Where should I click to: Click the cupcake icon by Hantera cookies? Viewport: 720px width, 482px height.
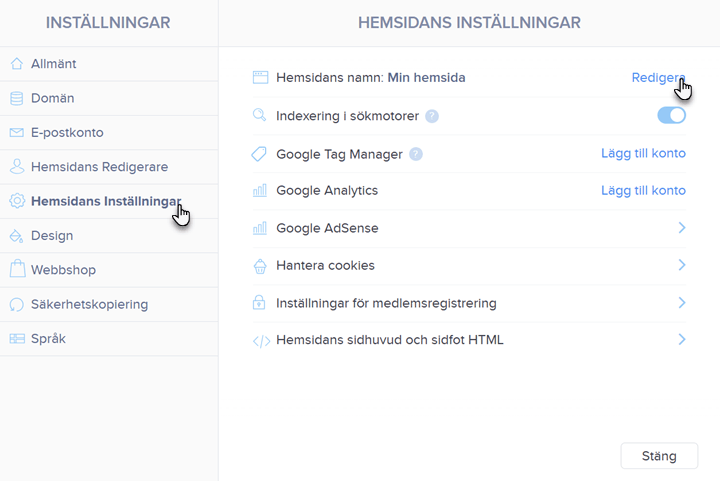point(260,266)
